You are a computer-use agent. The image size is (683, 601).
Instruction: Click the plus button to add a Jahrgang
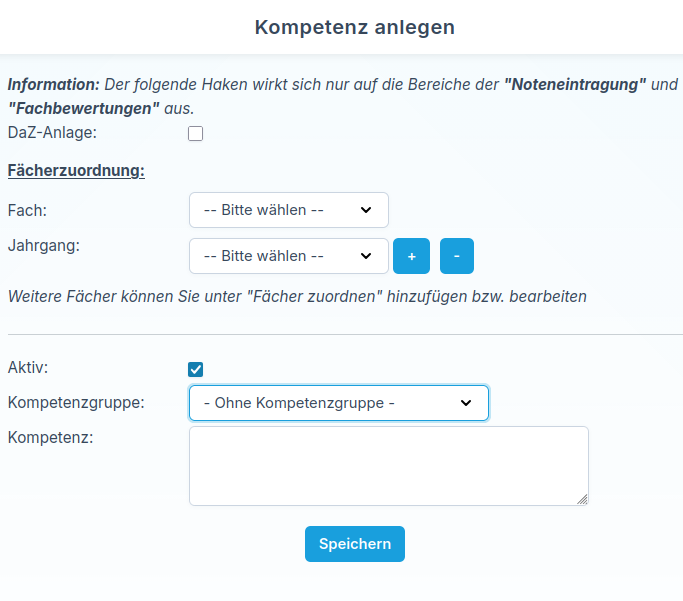tap(411, 256)
